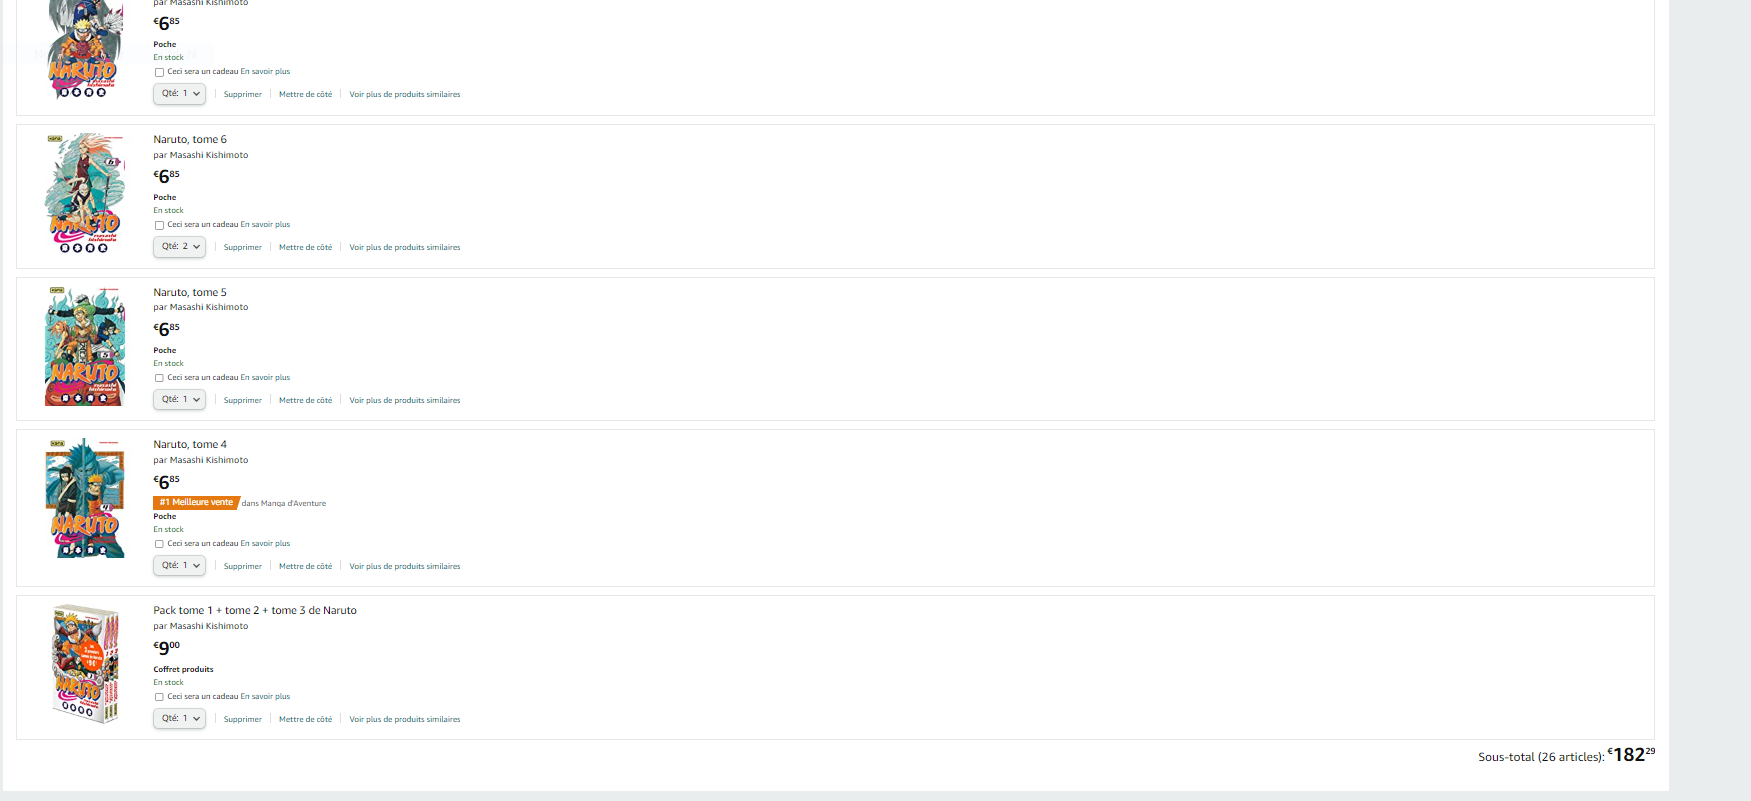Click Supprimer for Naruto tome 6
The image size is (1751, 801).
[x=243, y=248]
